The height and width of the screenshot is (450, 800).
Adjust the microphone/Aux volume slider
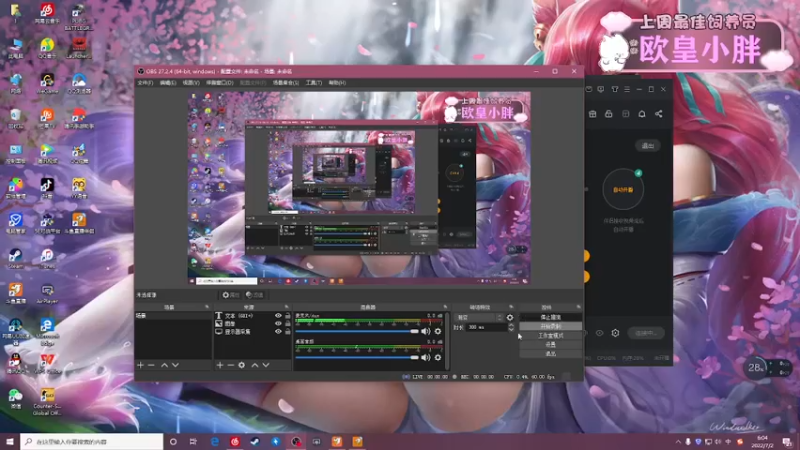coord(357,331)
